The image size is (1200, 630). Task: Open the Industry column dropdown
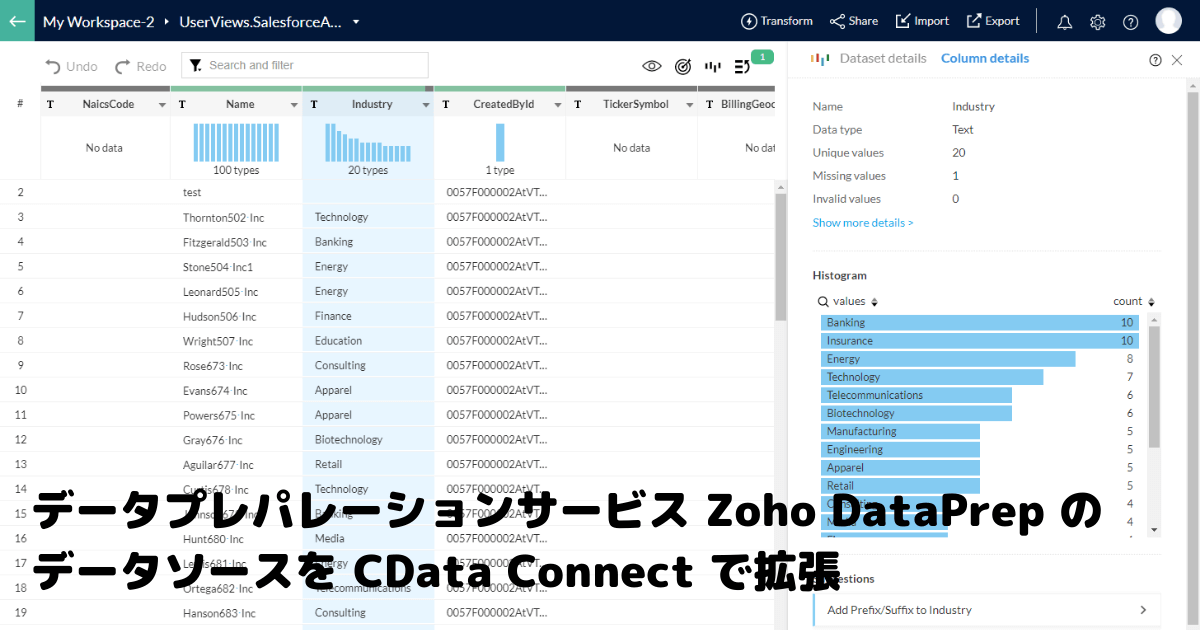(x=426, y=105)
